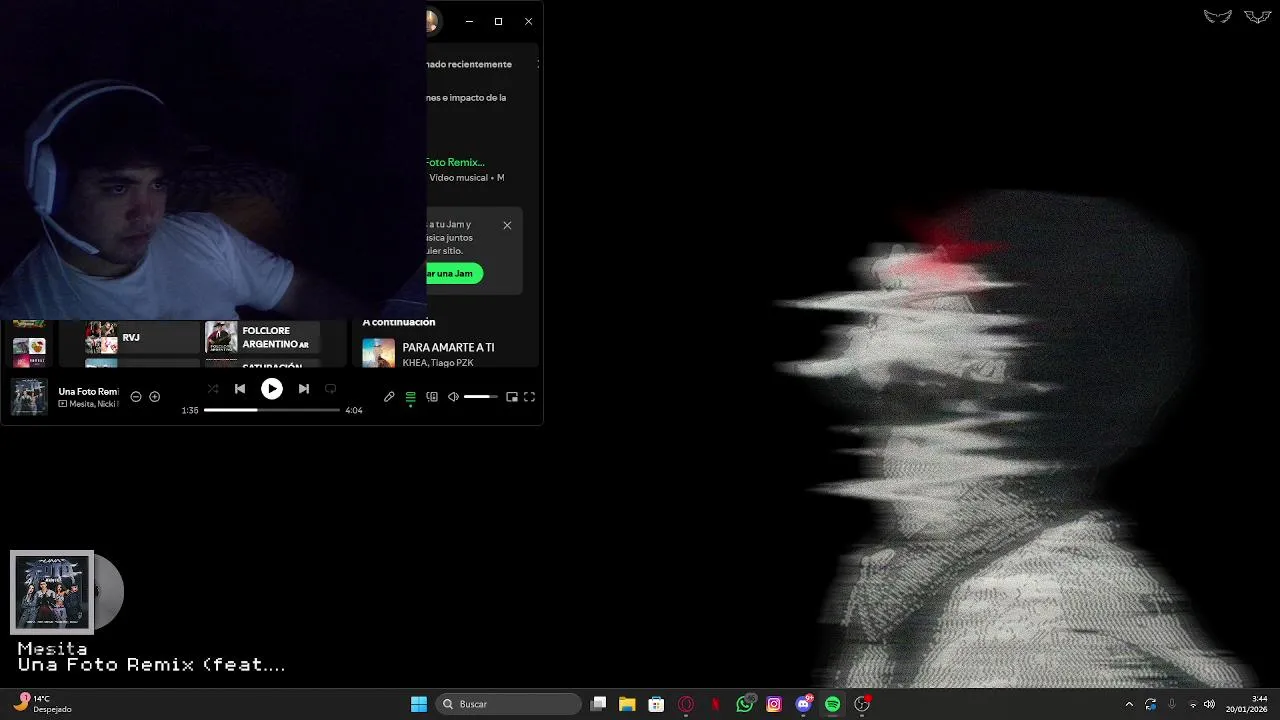Screen dimensions: 1280x720
Task: Show hidden system tray icons
Action: tap(1129, 704)
